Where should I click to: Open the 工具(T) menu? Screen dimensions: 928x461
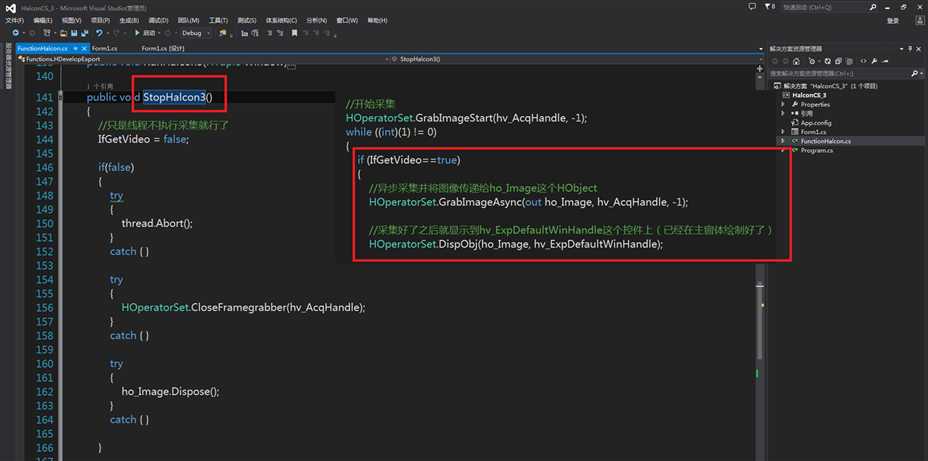(218, 21)
